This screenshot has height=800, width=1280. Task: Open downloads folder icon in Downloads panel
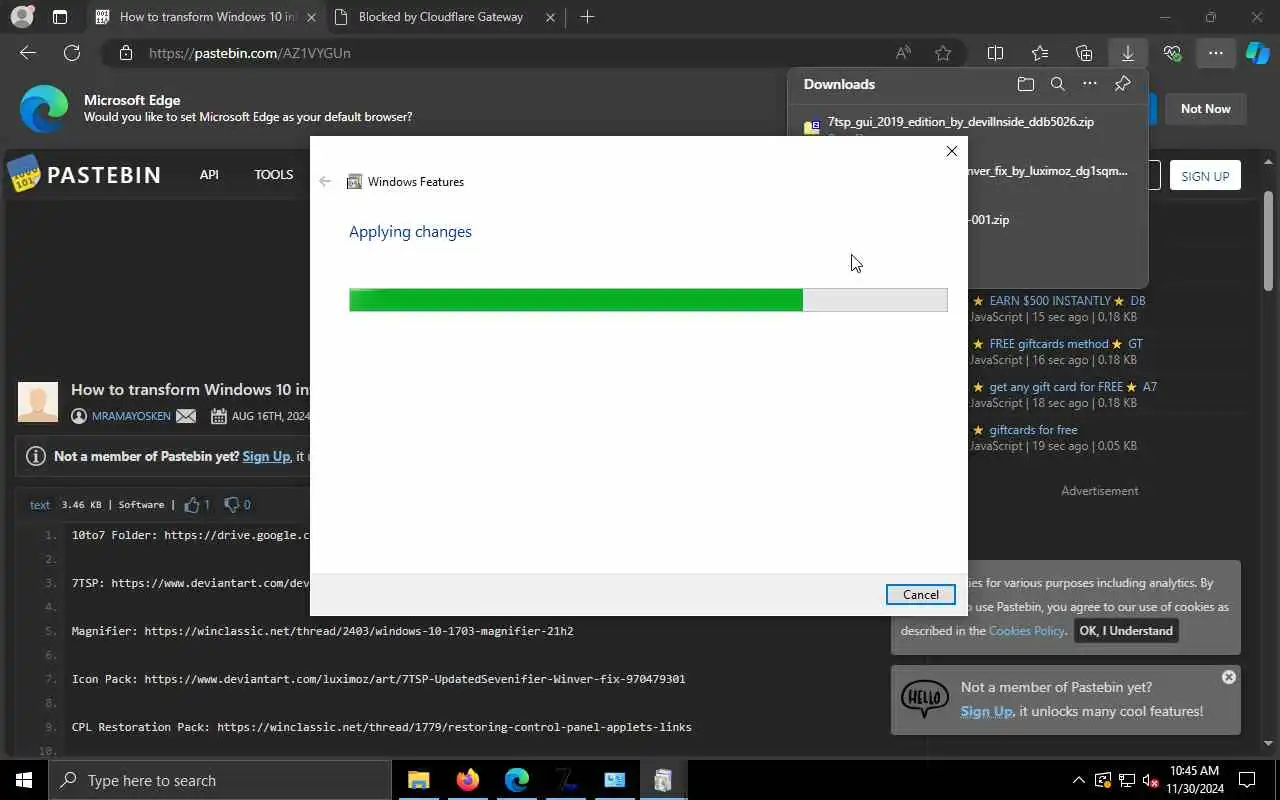coord(1025,84)
